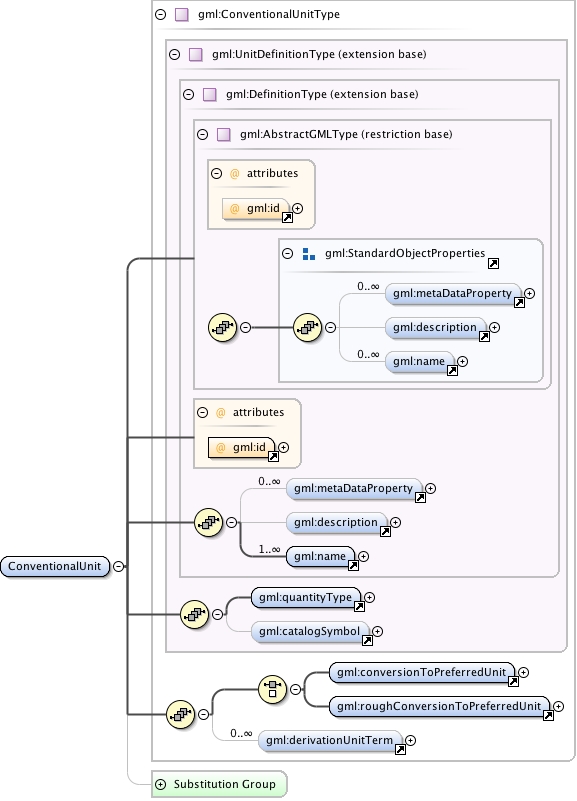Click the gml:ConventionalUnitType complex type icon
577x801 pixels.
(182, 14)
